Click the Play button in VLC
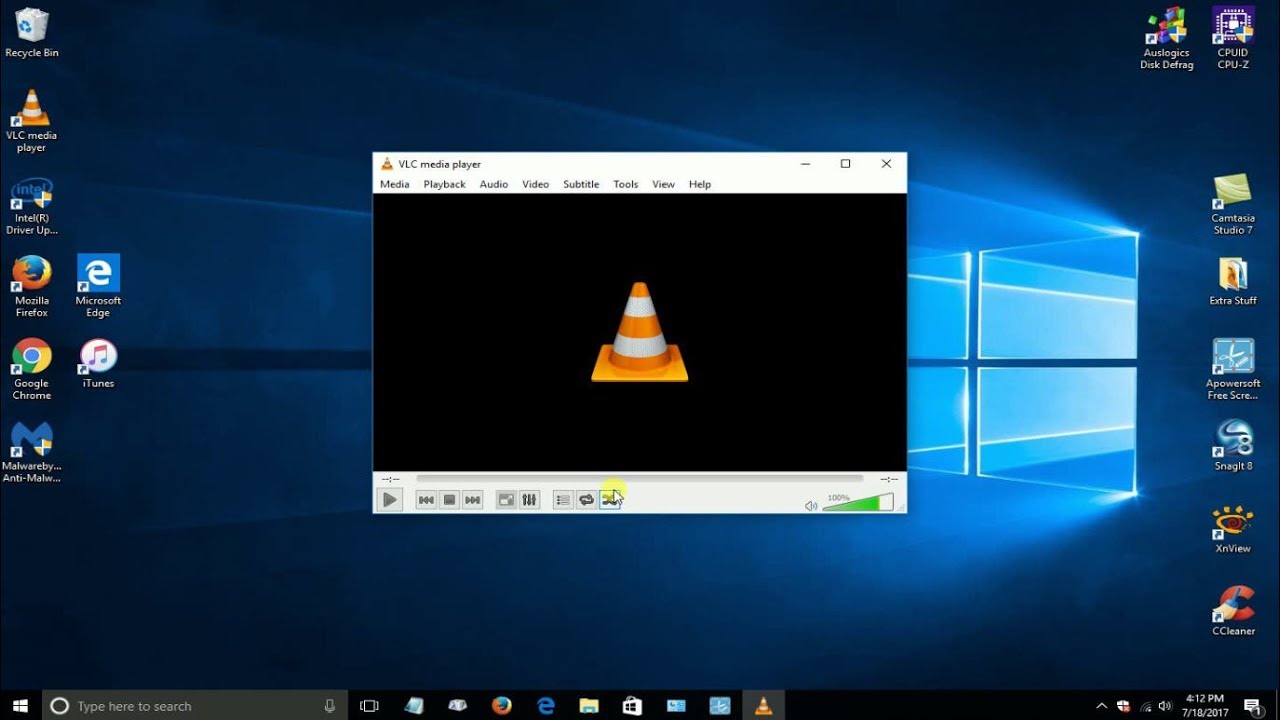Image resolution: width=1280 pixels, height=720 pixels. (x=390, y=499)
